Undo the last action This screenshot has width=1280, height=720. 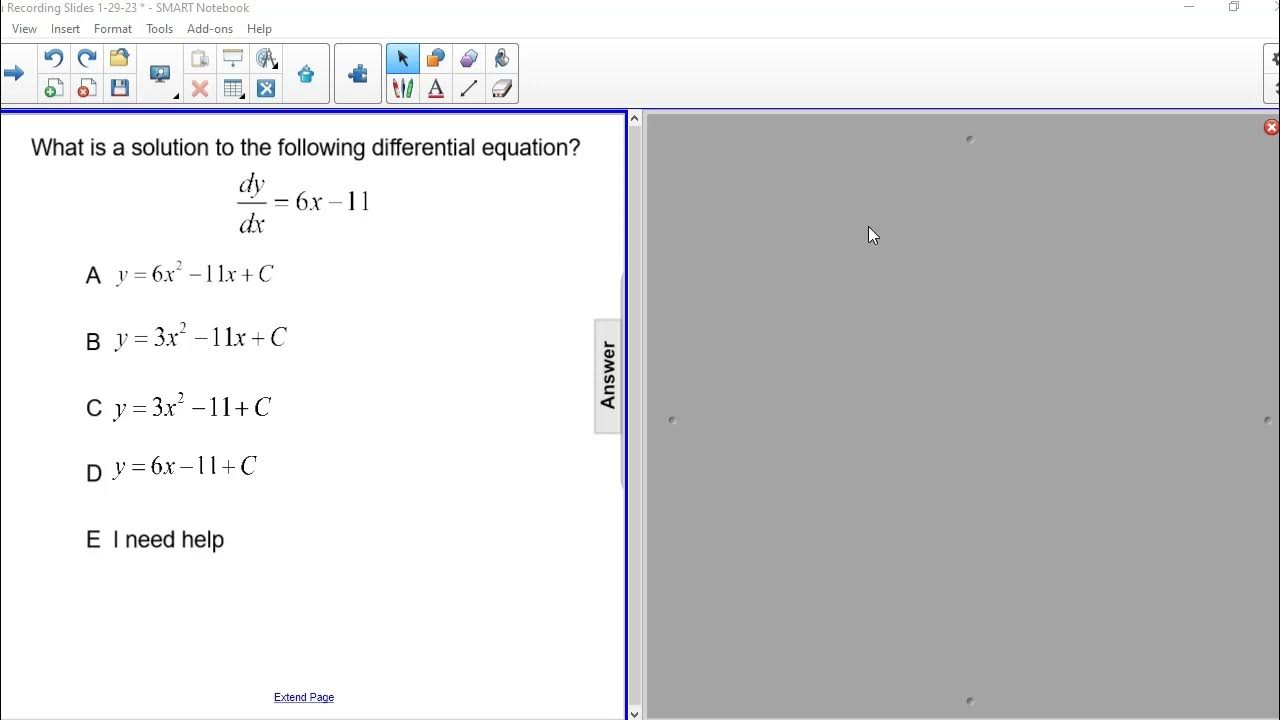[54, 58]
